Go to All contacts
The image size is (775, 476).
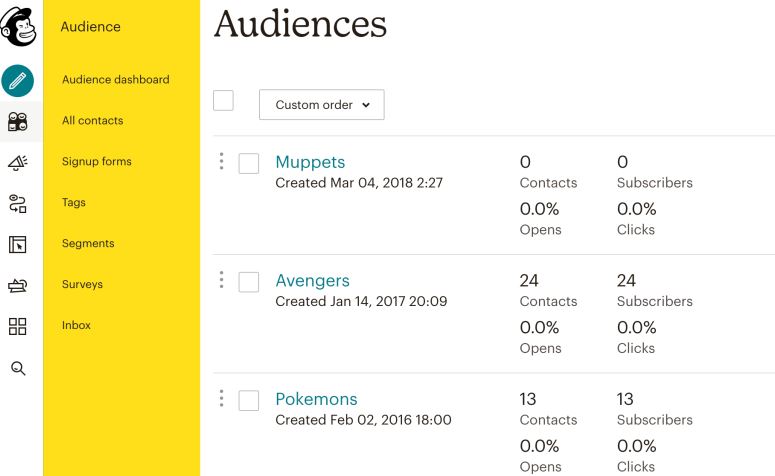pyautogui.click(x=92, y=121)
